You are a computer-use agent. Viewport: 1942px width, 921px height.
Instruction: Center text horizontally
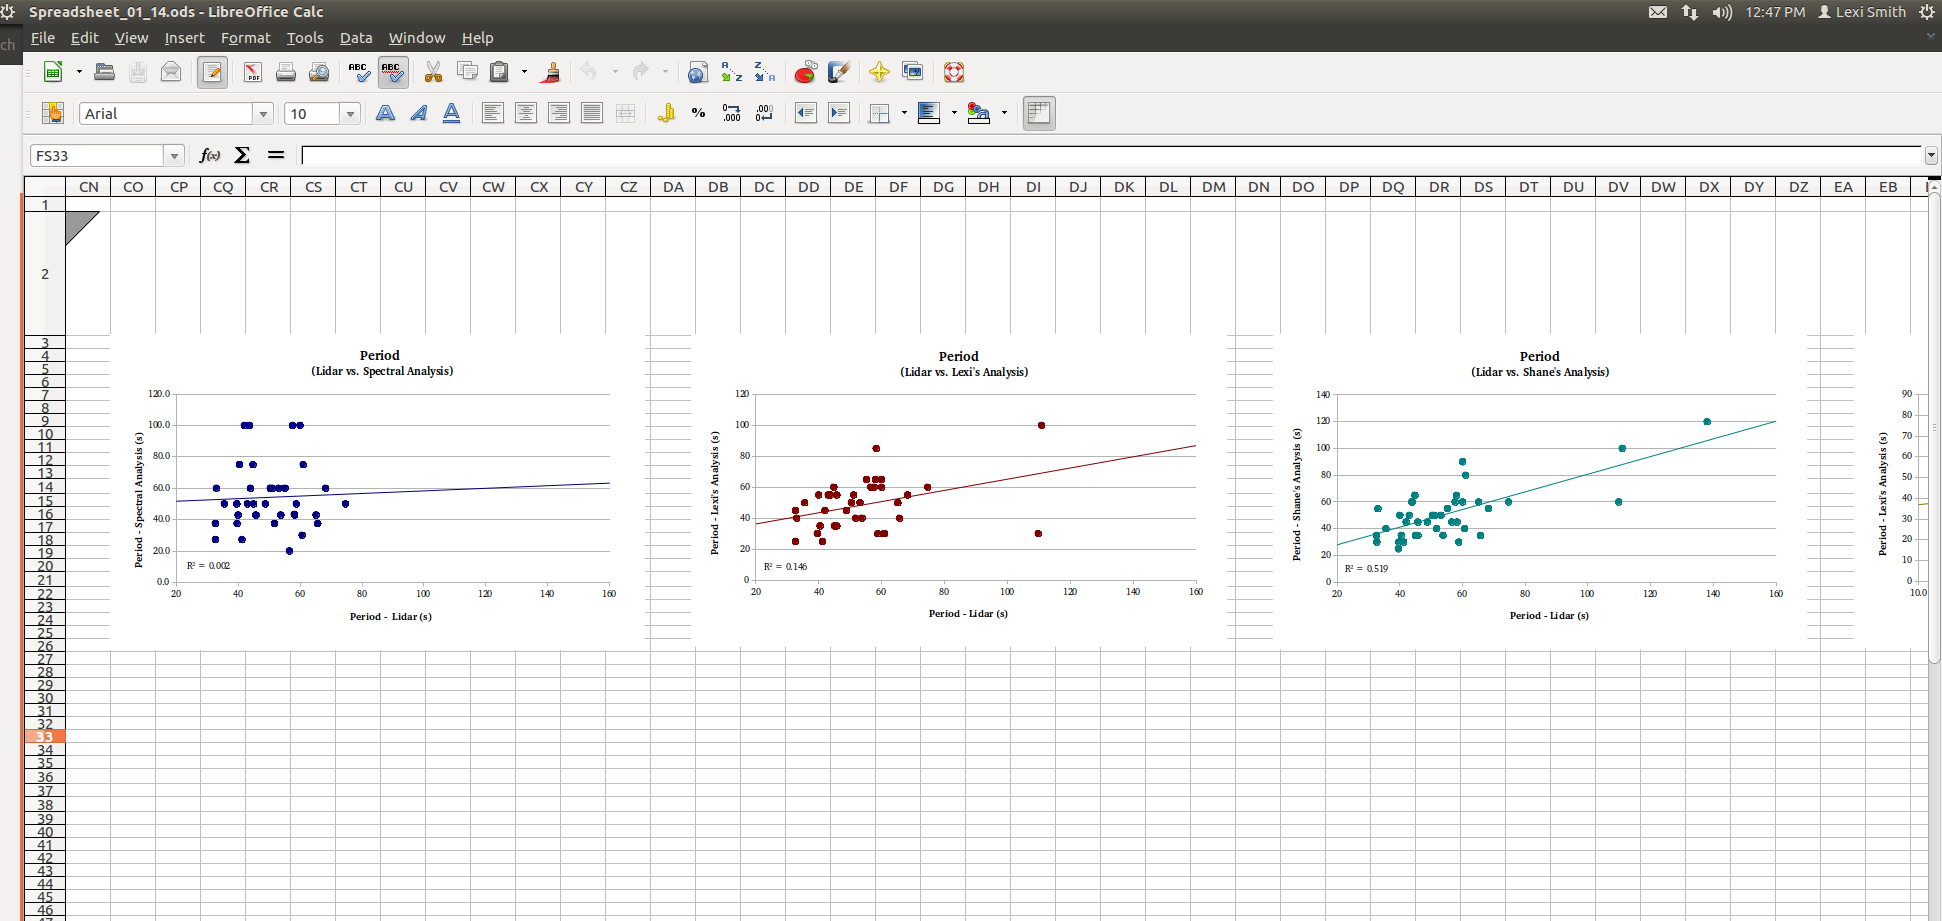click(525, 113)
